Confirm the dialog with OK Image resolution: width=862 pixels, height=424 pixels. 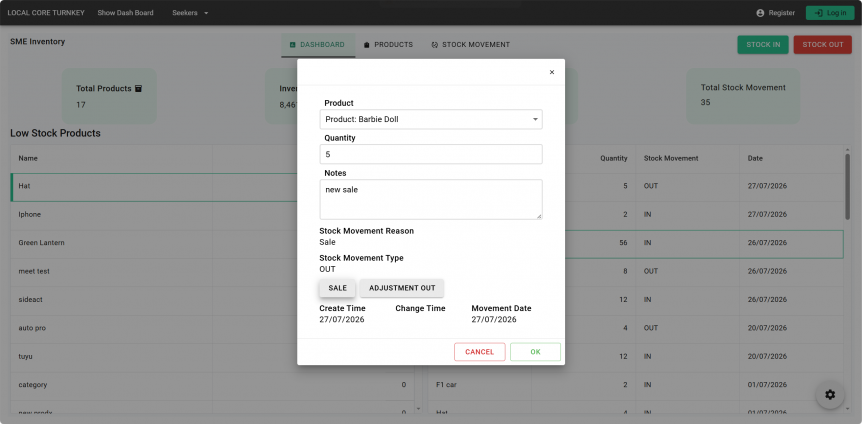point(535,352)
